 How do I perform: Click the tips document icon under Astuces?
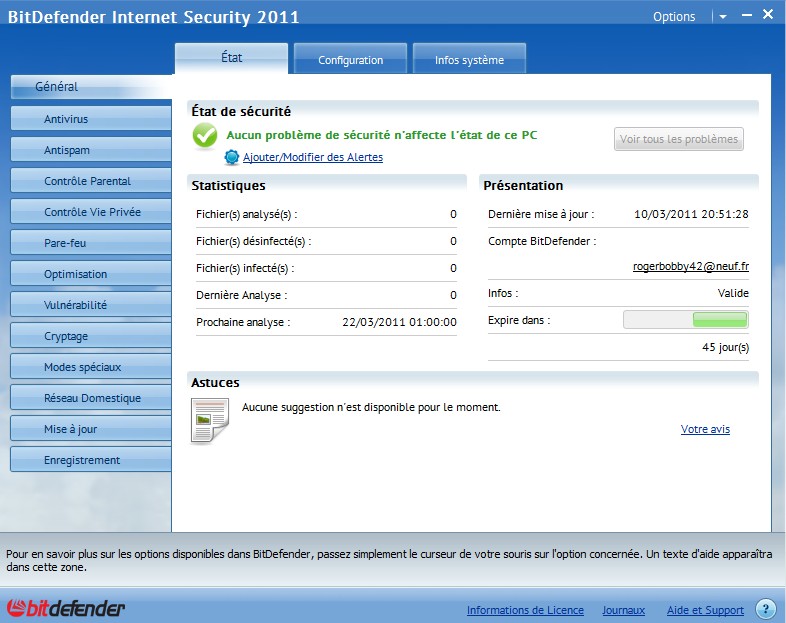pos(210,421)
